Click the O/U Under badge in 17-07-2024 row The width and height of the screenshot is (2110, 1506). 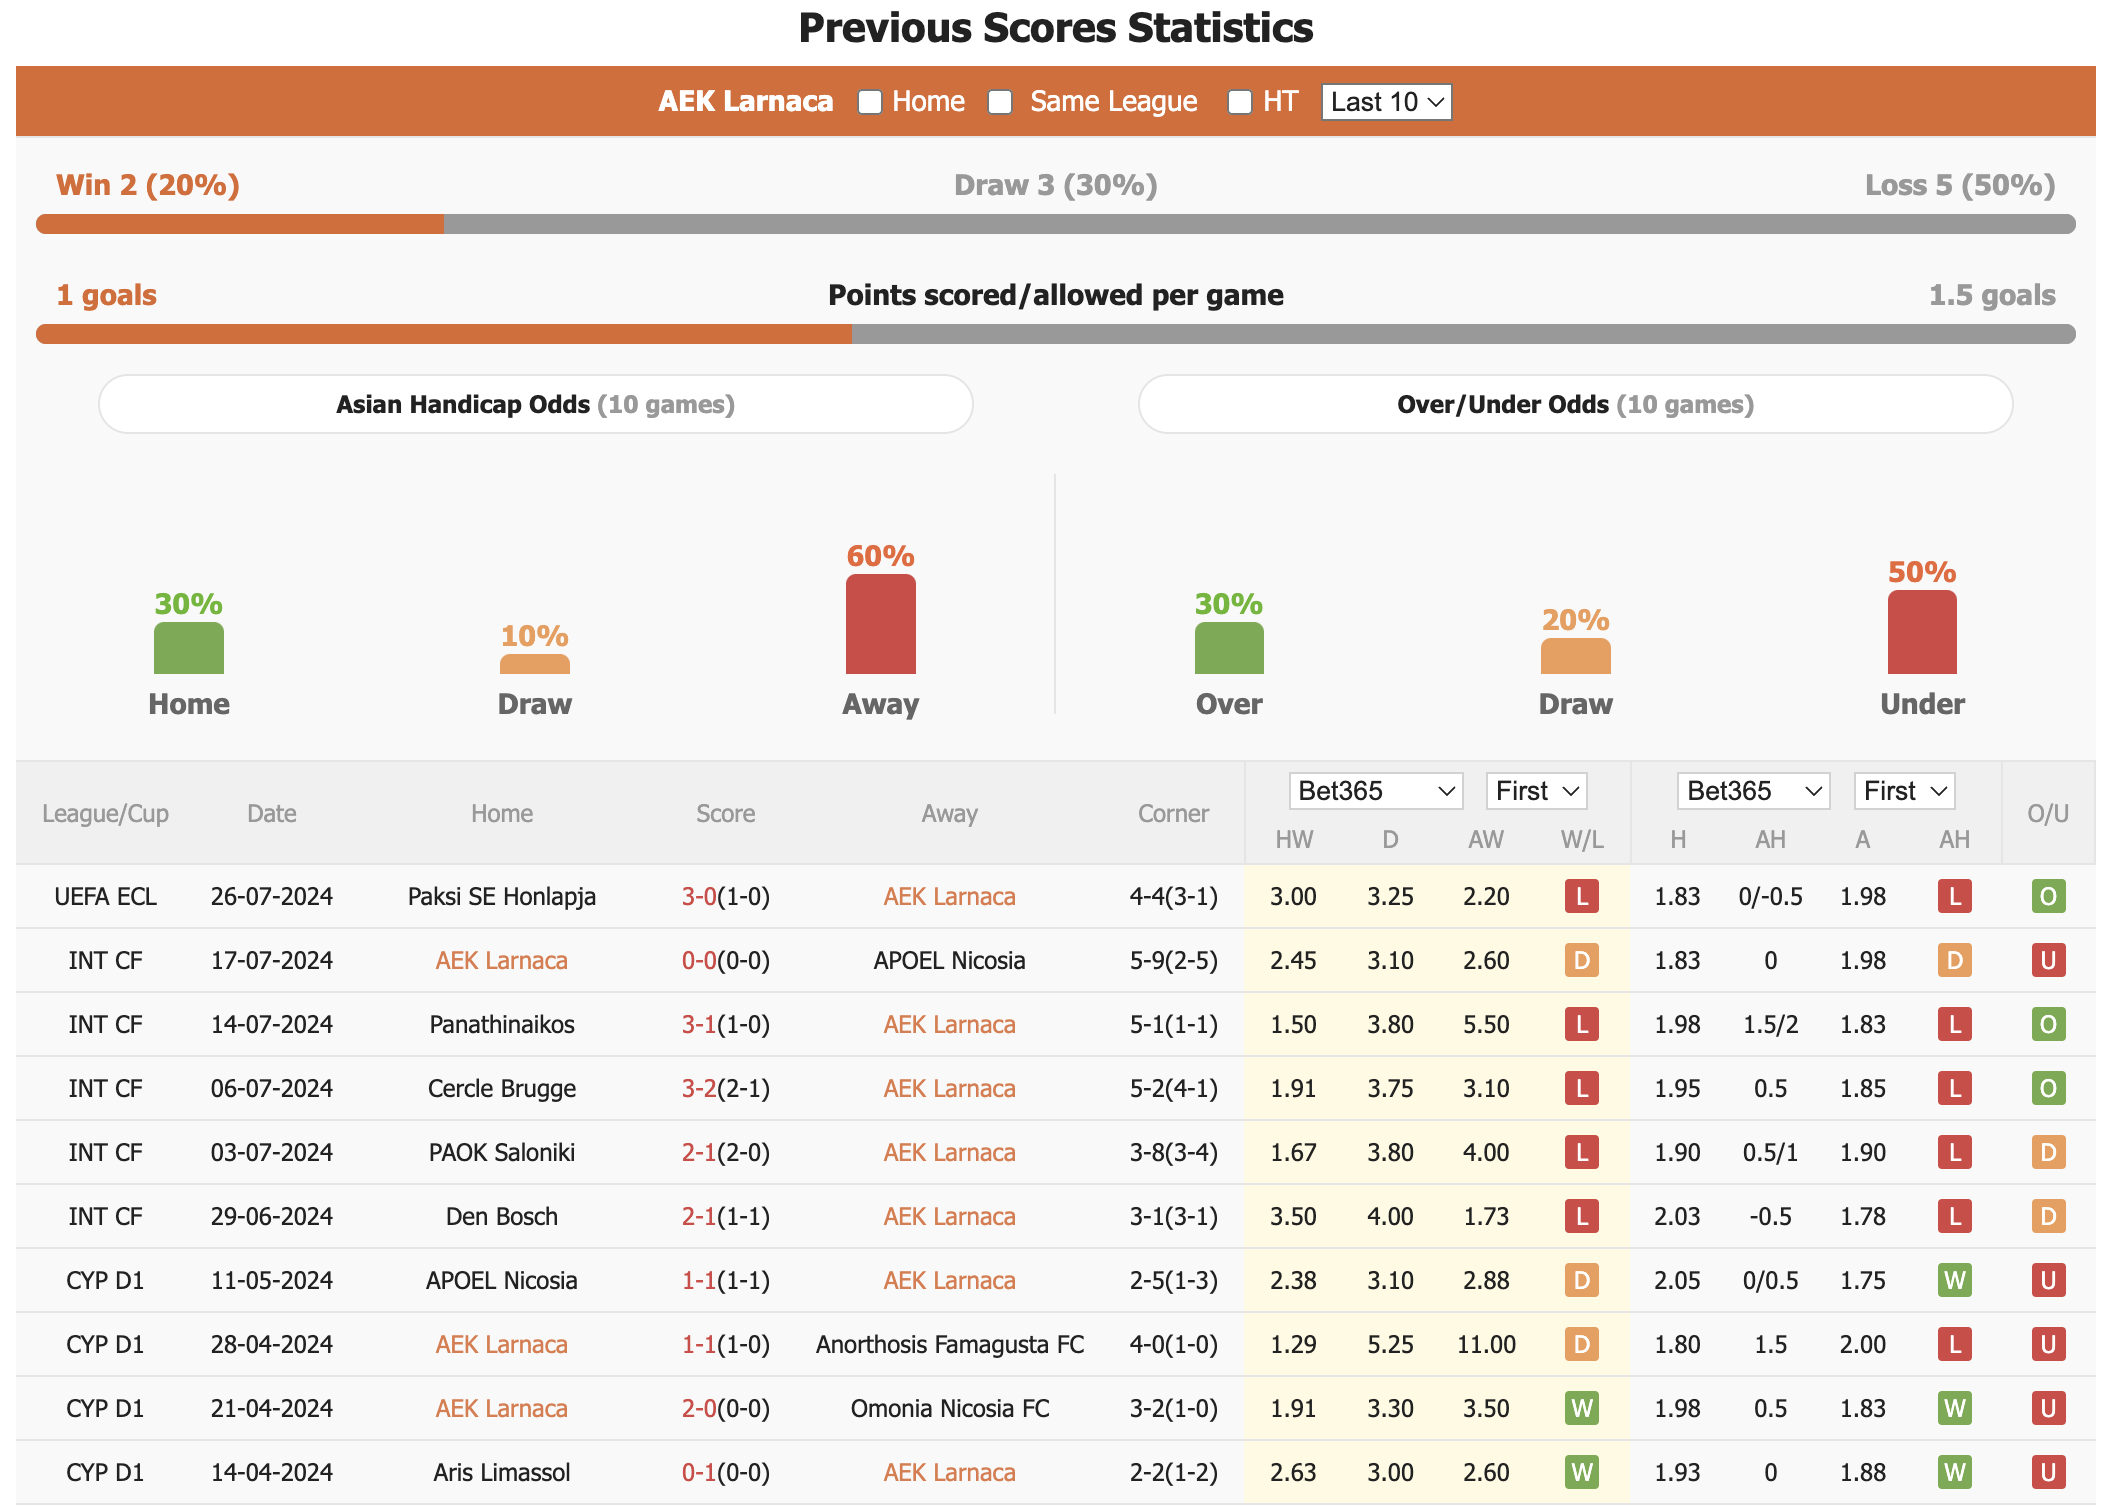2048,960
